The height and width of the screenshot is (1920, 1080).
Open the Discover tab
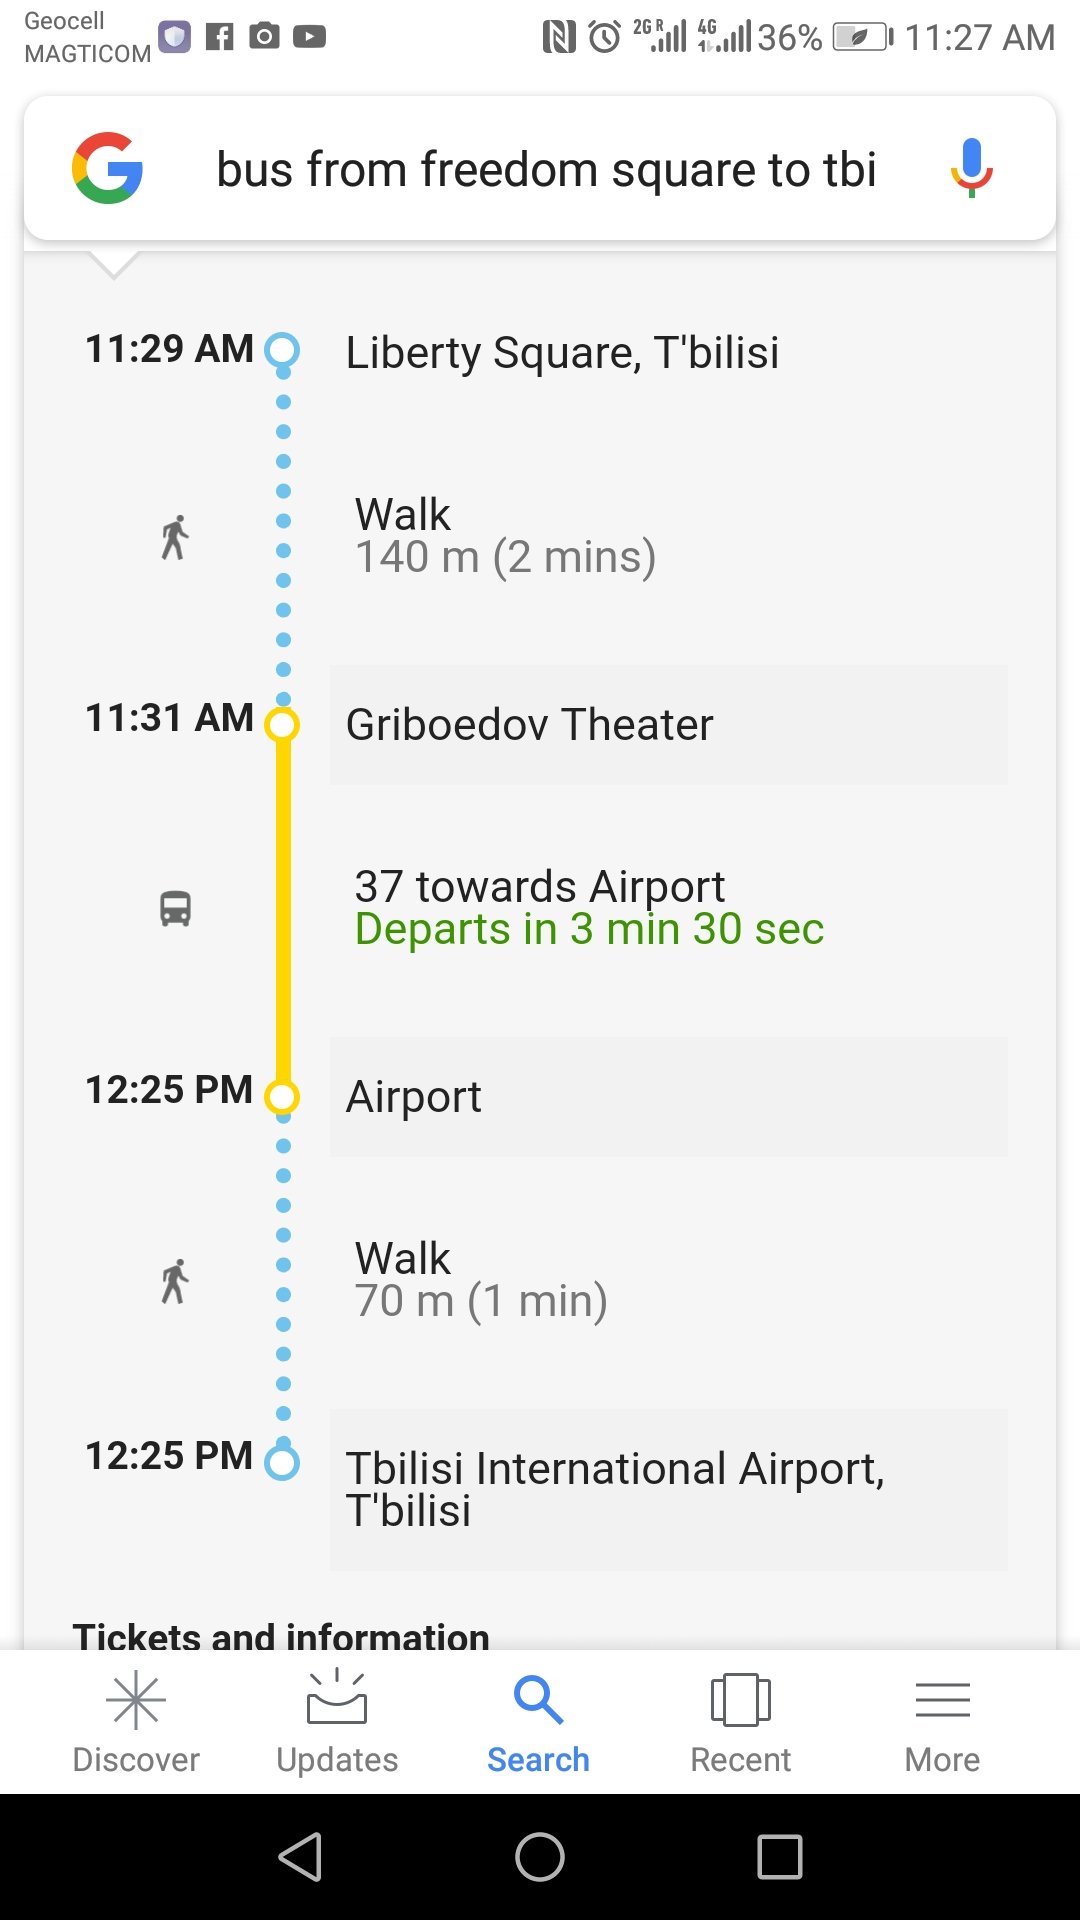click(136, 1723)
